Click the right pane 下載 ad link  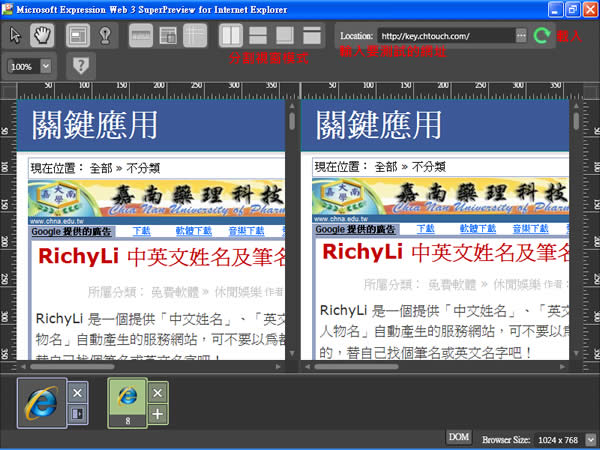coord(425,229)
